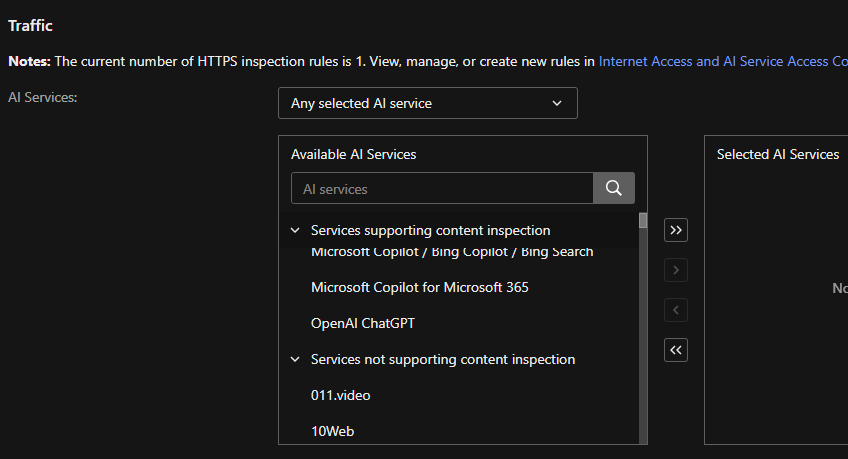Add selected service with single right arrow
848x459 pixels.
676,270
